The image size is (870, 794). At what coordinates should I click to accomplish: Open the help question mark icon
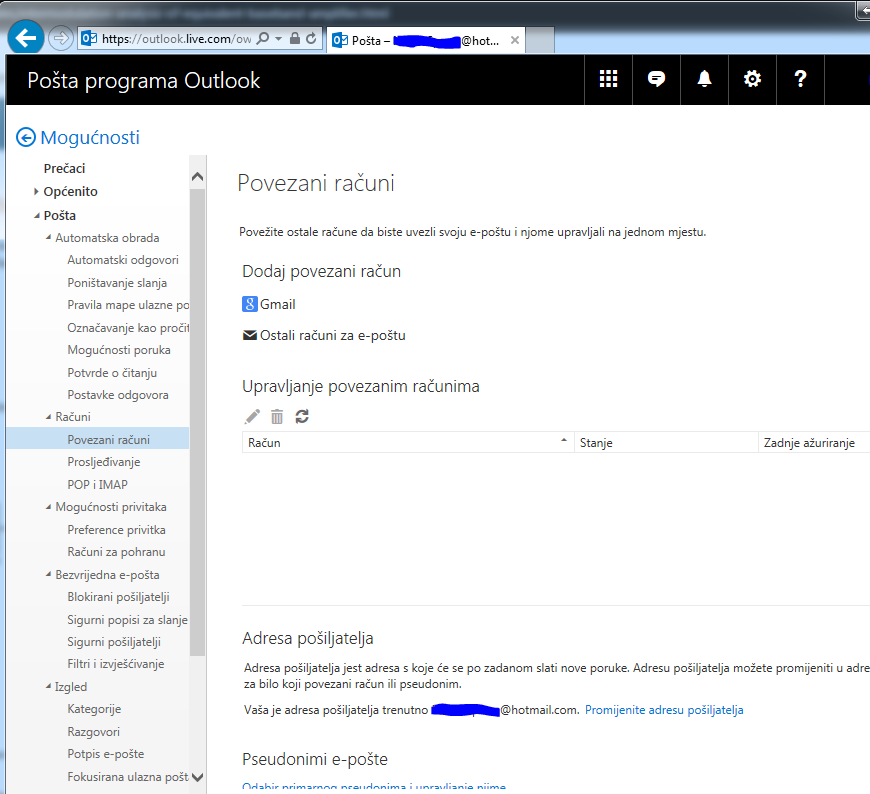tap(800, 79)
